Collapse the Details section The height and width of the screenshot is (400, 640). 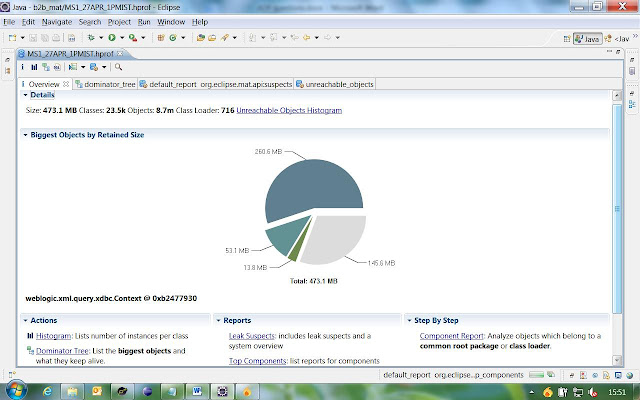25,95
